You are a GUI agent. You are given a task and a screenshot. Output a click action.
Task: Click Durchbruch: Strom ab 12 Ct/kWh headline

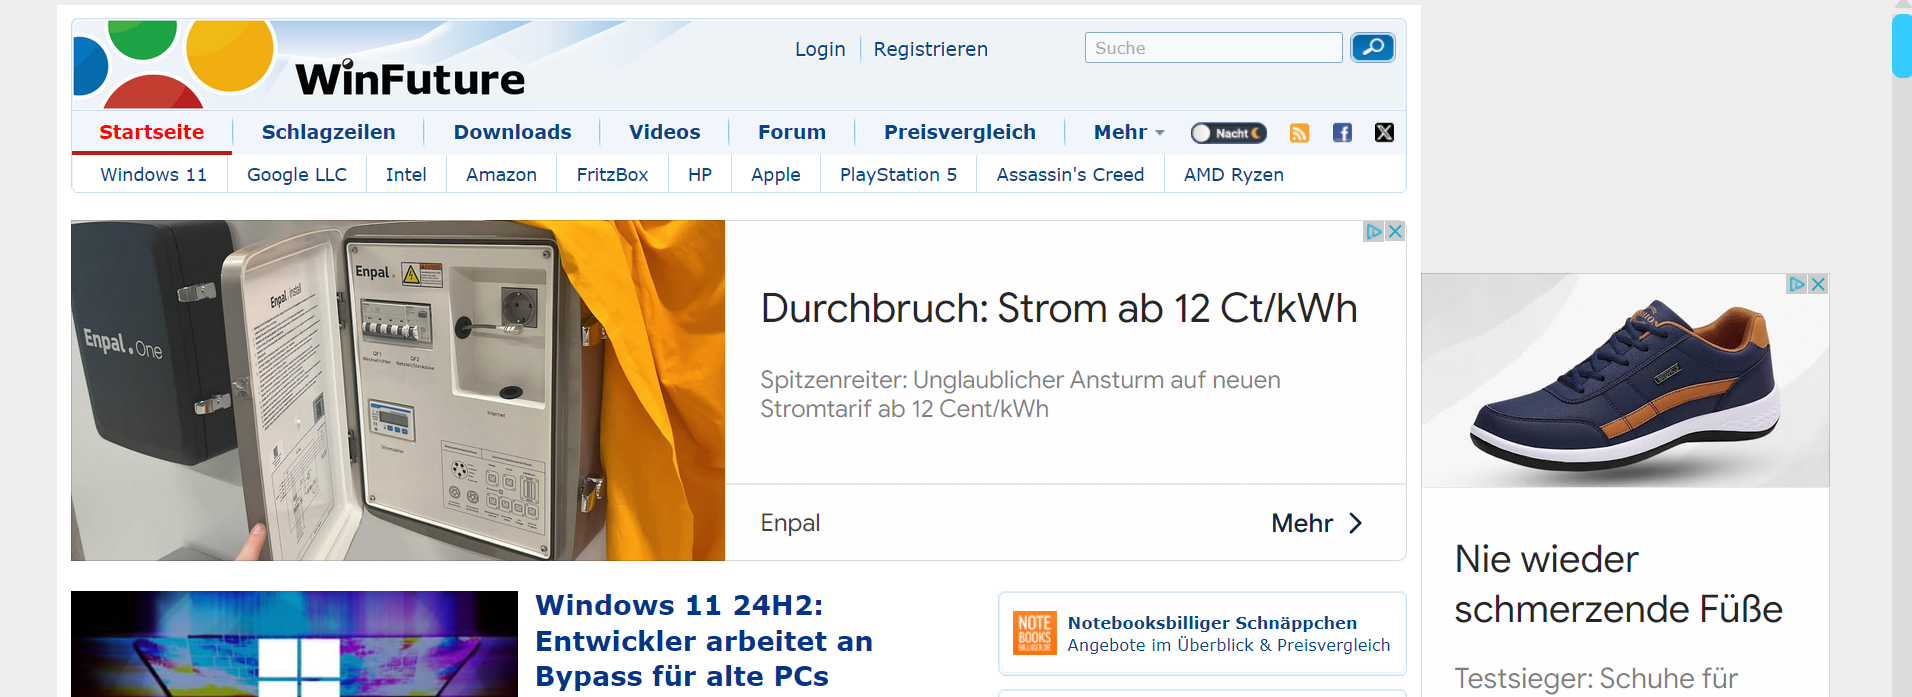click(1059, 309)
